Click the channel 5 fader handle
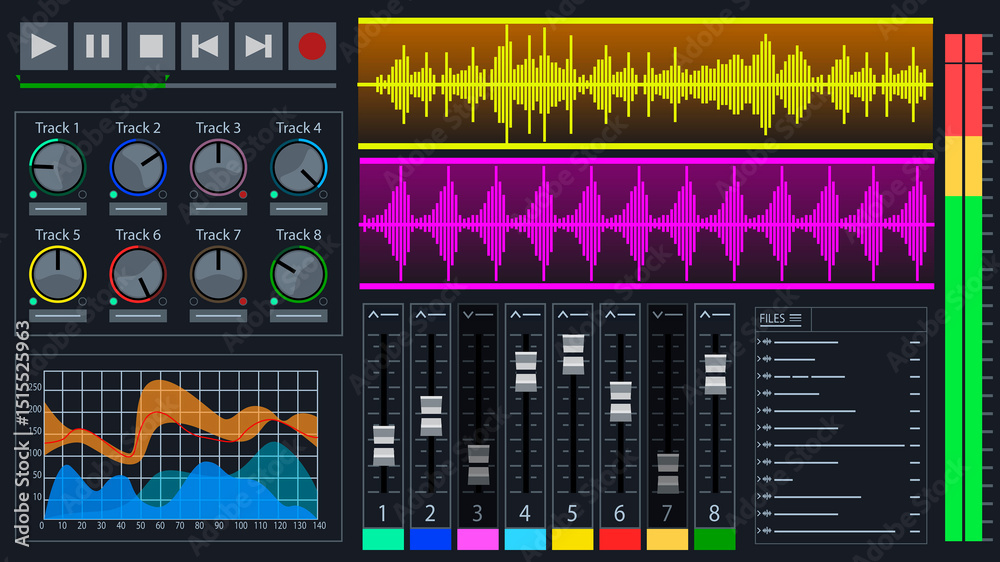 (x=573, y=354)
